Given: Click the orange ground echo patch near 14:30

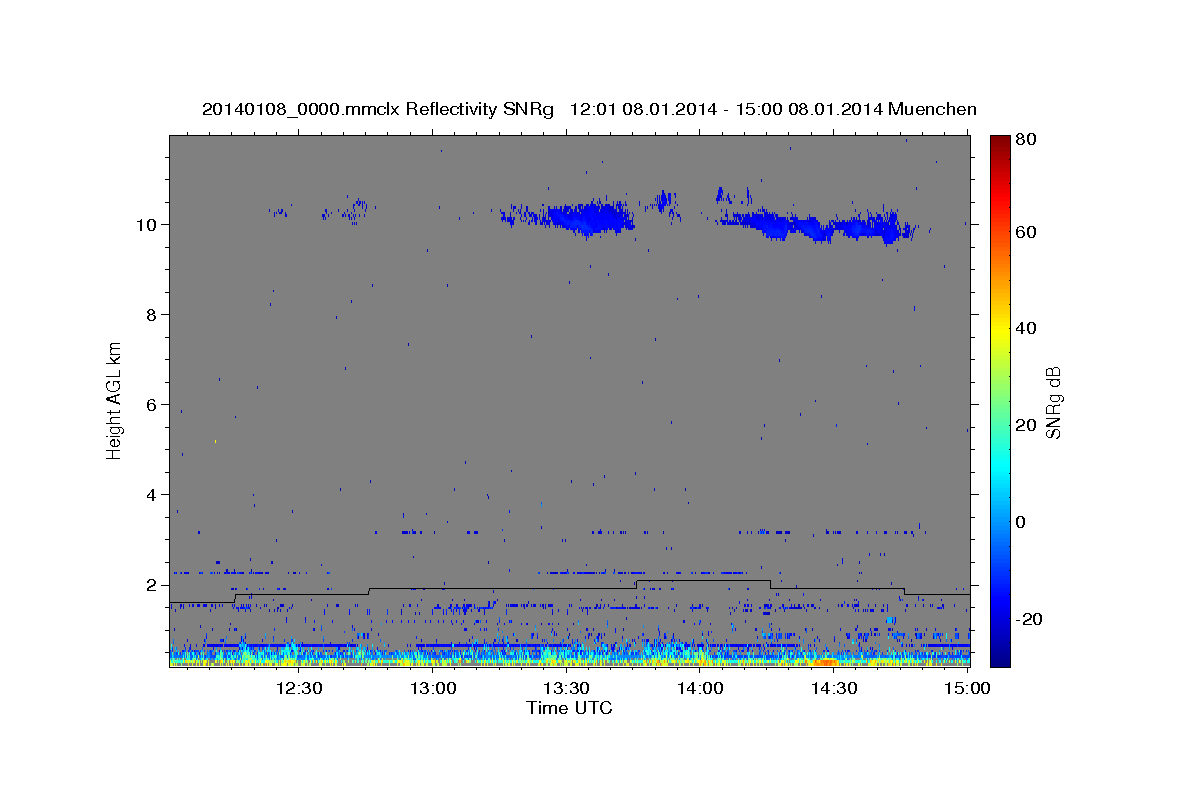Looking at the screenshot, I should [826, 661].
